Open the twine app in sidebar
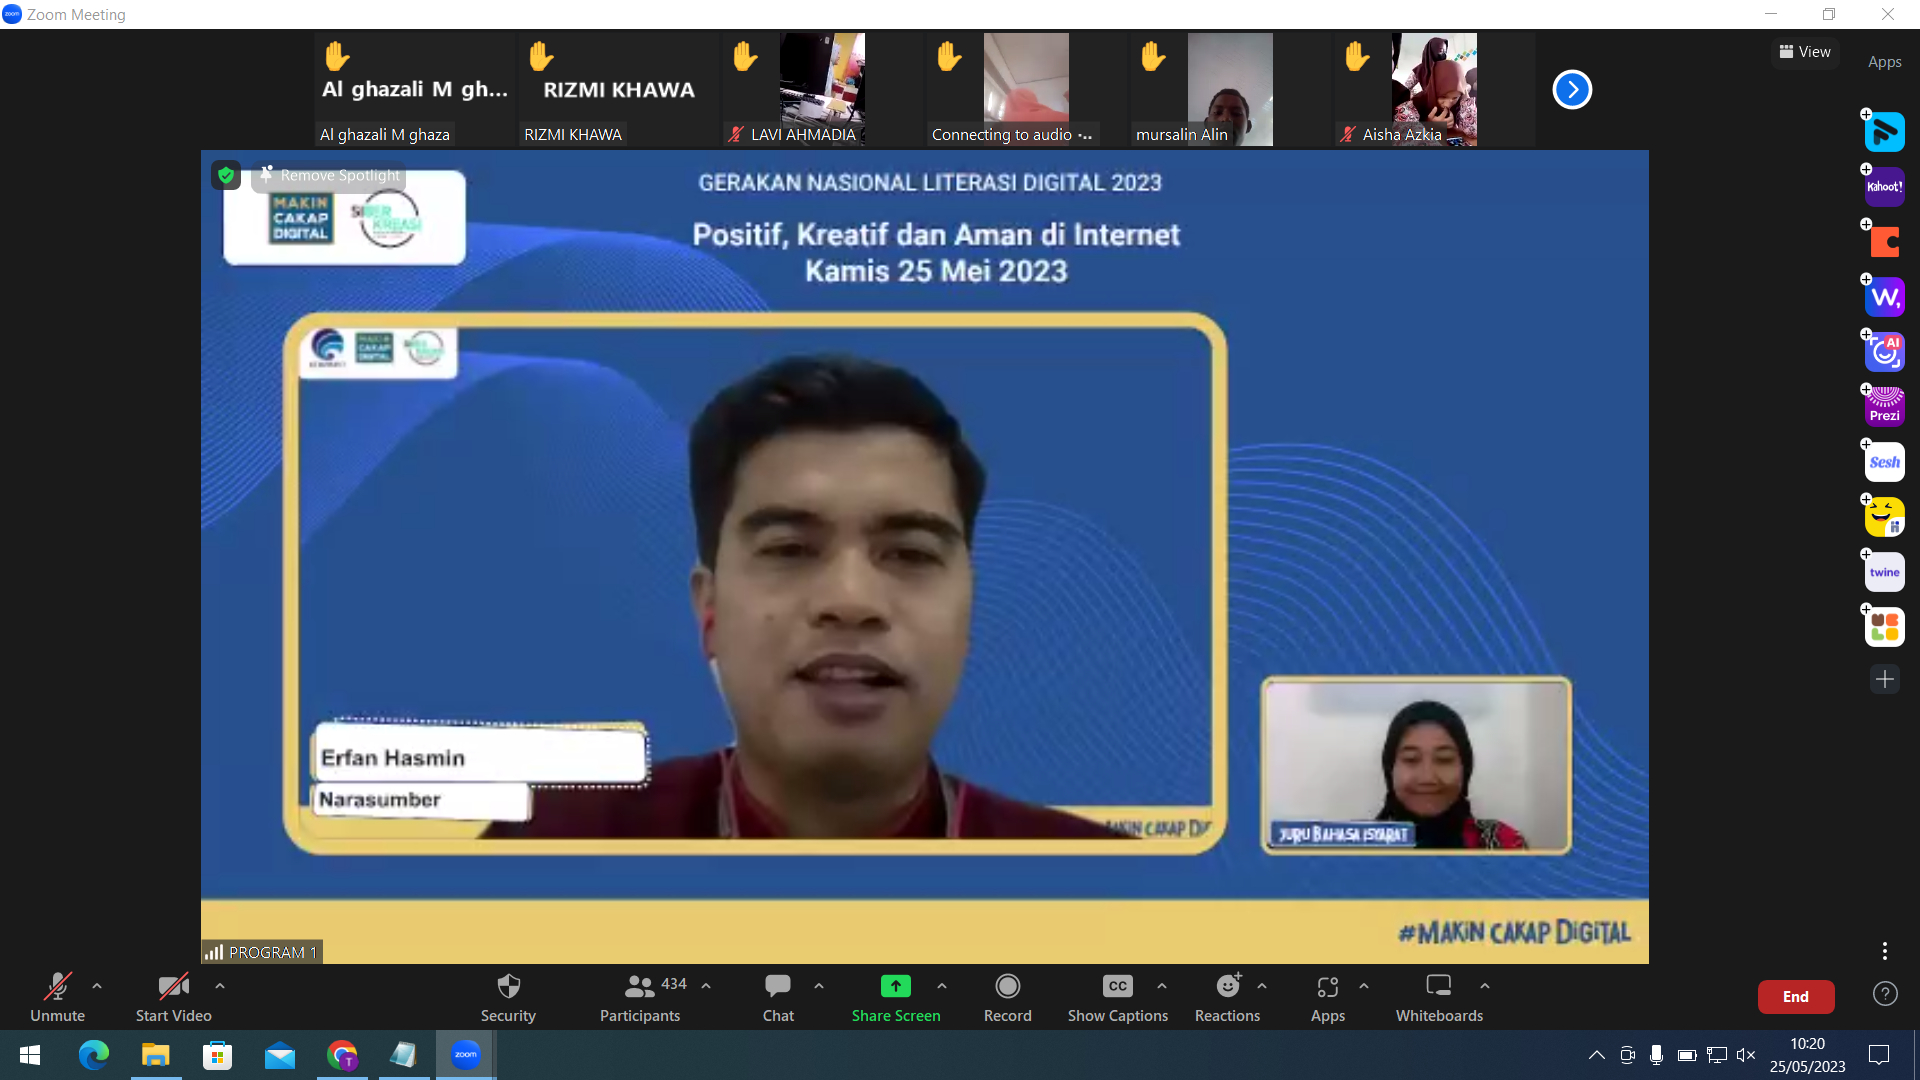Image resolution: width=1920 pixels, height=1080 pixels. pyautogui.click(x=1885, y=572)
